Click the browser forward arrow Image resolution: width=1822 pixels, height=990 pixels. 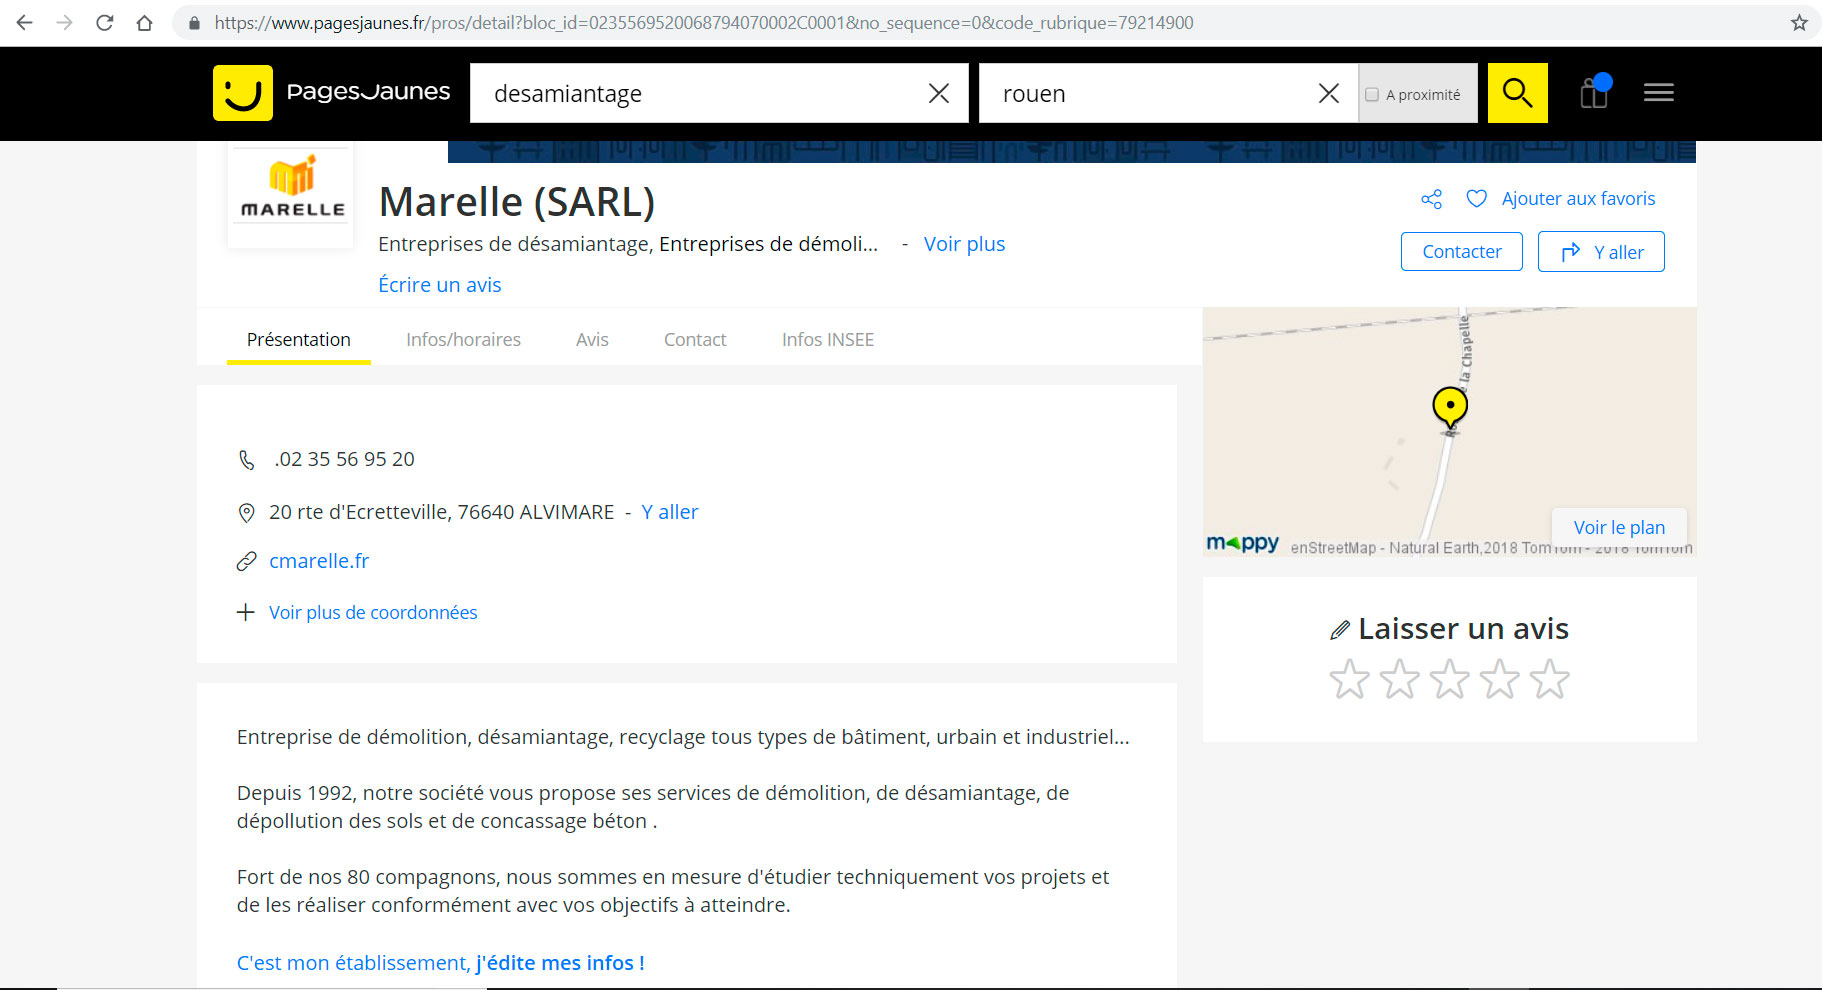64,22
